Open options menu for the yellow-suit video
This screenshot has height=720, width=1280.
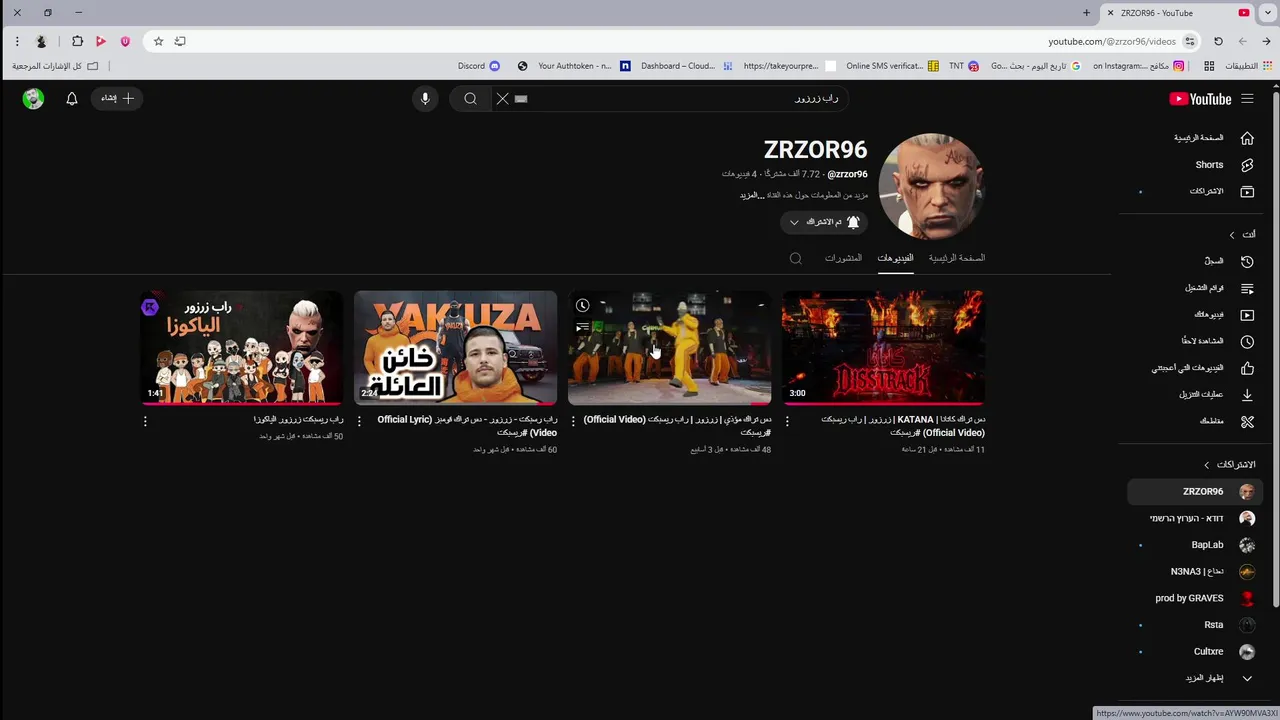pos(573,421)
